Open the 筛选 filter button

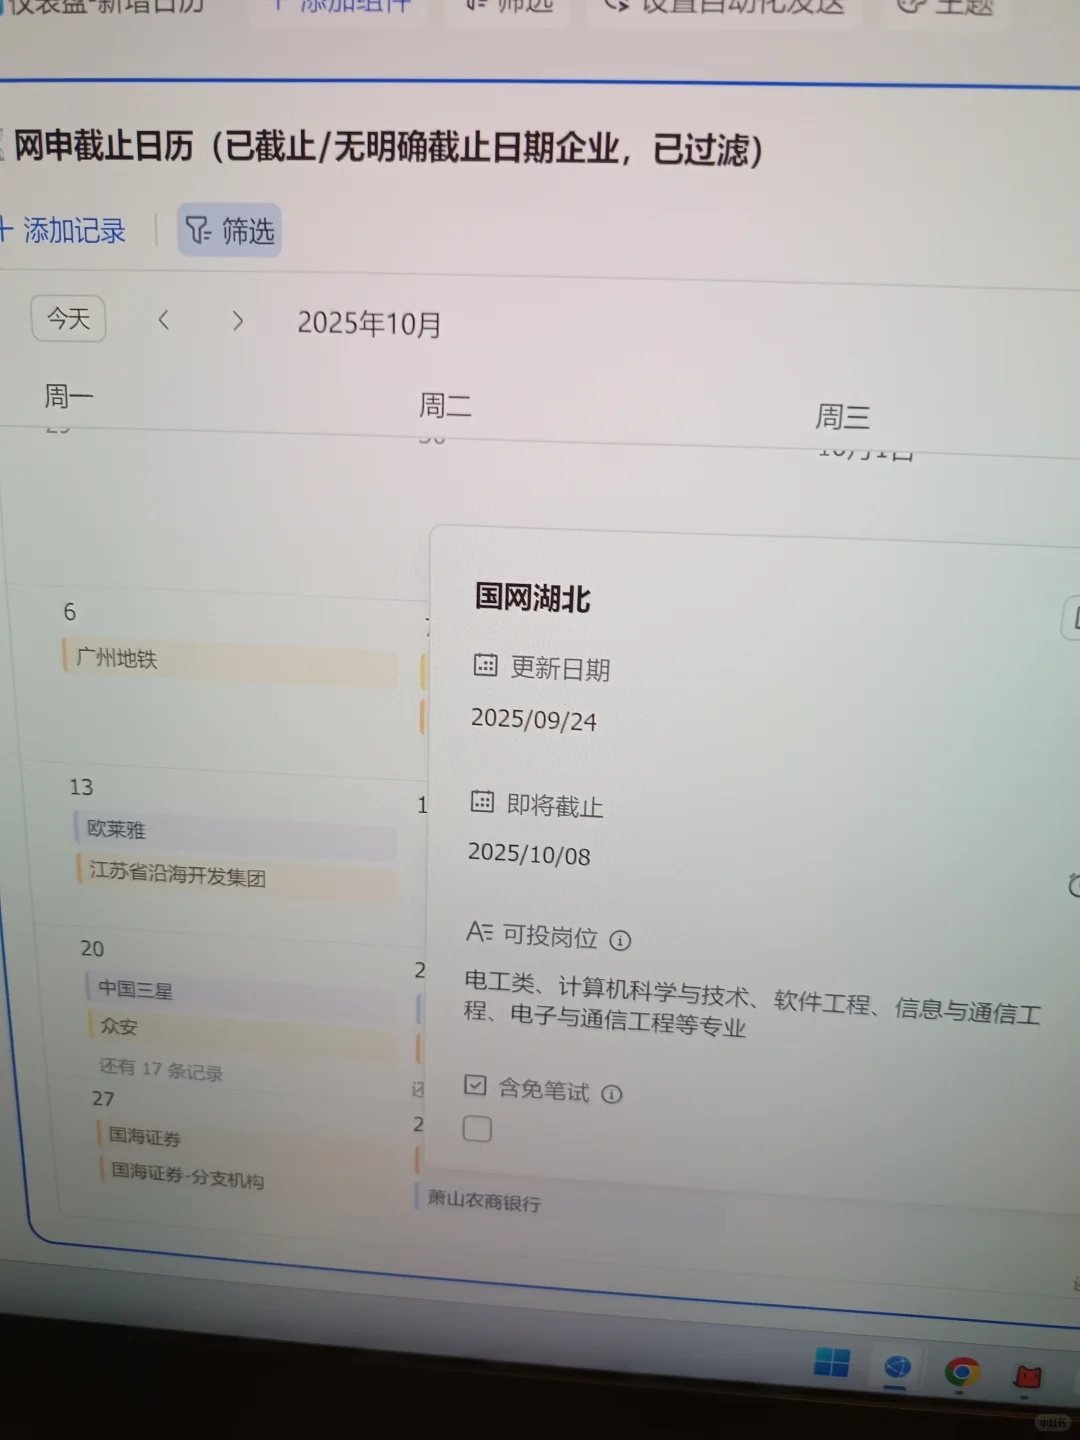pyautogui.click(x=230, y=231)
